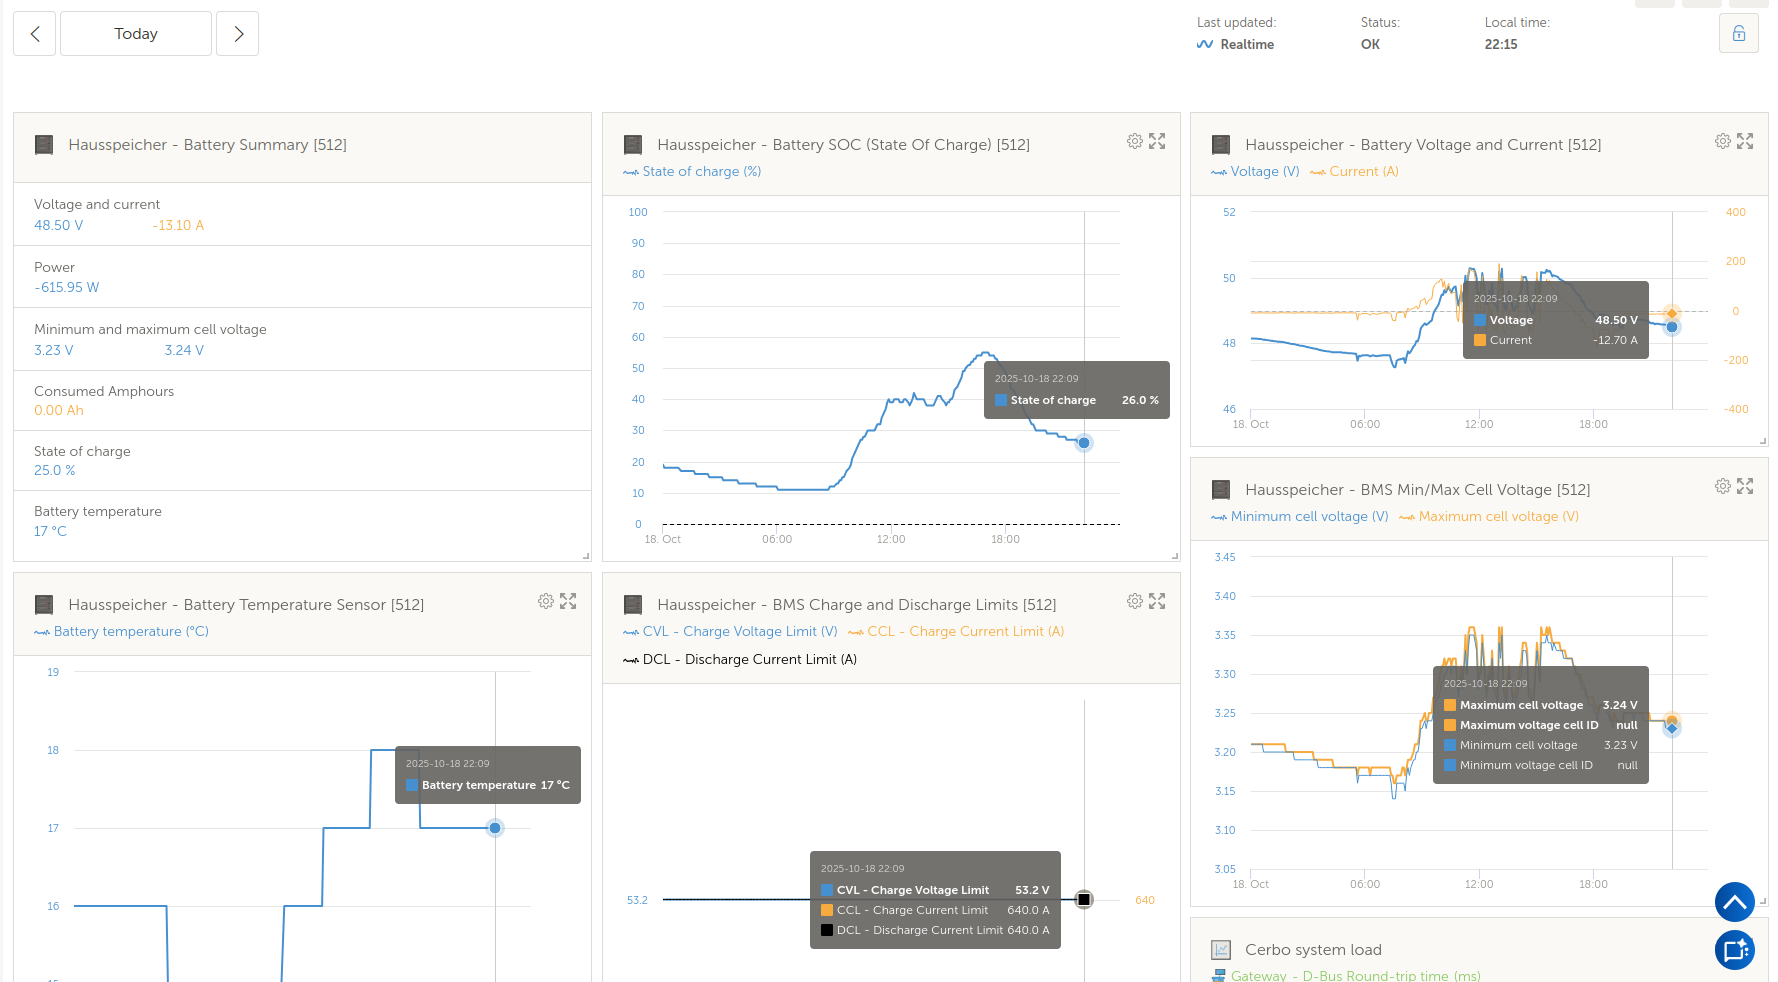Image resolution: width=1778 pixels, height=982 pixels.
Task: Expand Battery Temperature Sensor chart fullscreen
Action: (x=568, y=602)
